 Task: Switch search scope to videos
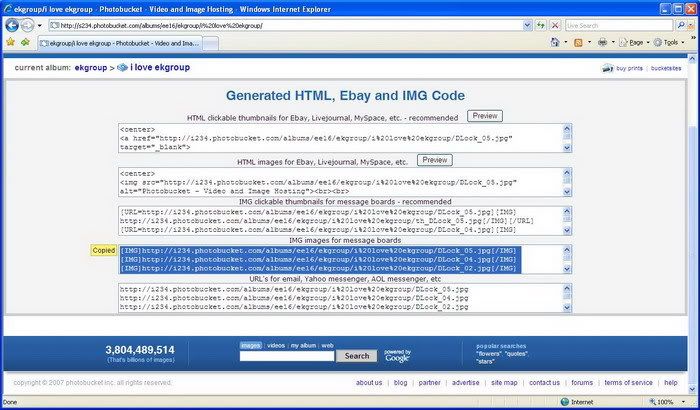click(275, 345)
